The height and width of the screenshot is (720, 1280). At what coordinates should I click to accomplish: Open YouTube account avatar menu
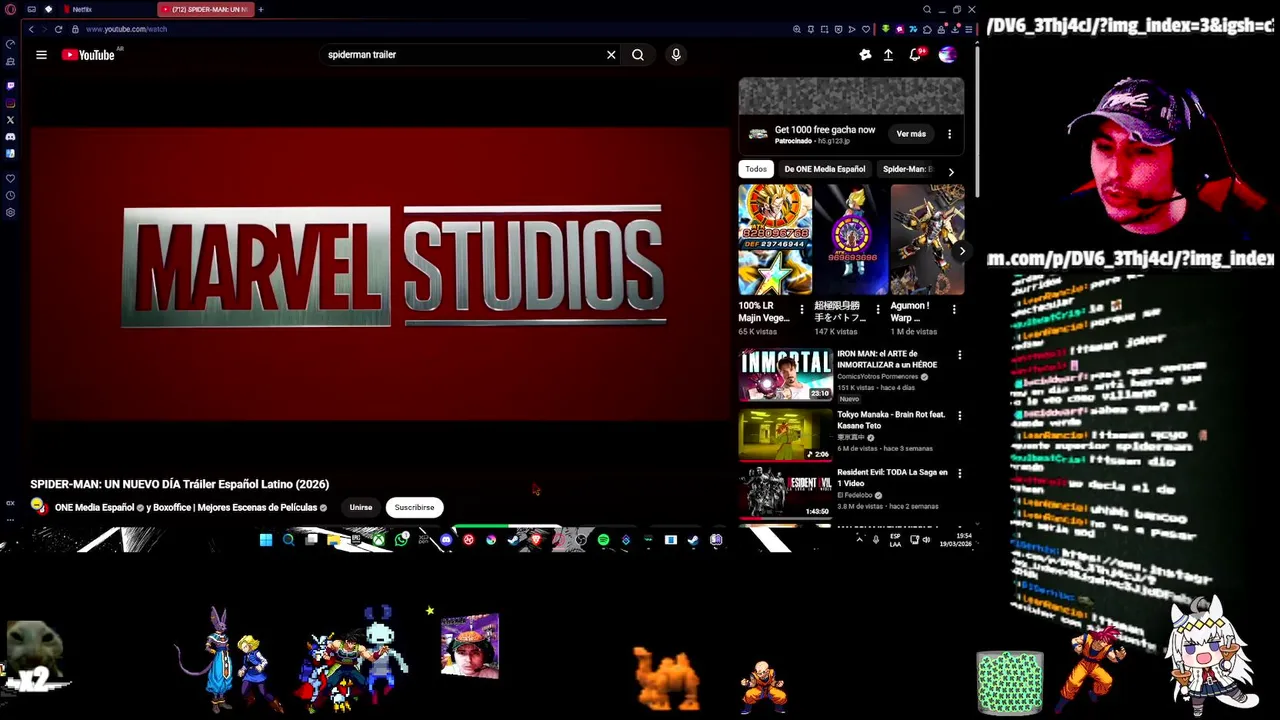pos(947,55)
